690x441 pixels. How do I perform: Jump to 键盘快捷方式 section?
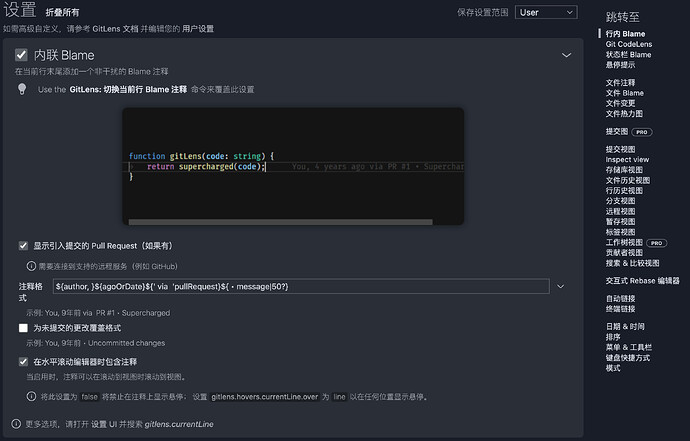coord(628,358)
